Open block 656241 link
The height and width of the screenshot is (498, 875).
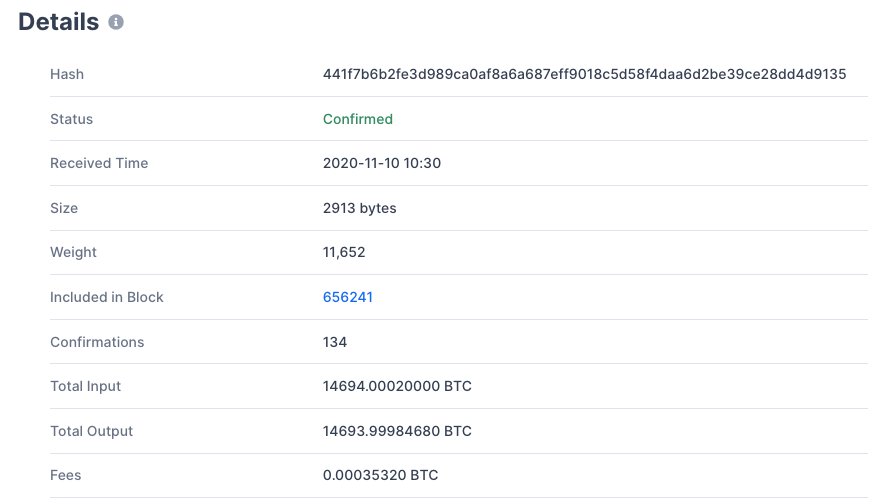[x=348, y=297]
